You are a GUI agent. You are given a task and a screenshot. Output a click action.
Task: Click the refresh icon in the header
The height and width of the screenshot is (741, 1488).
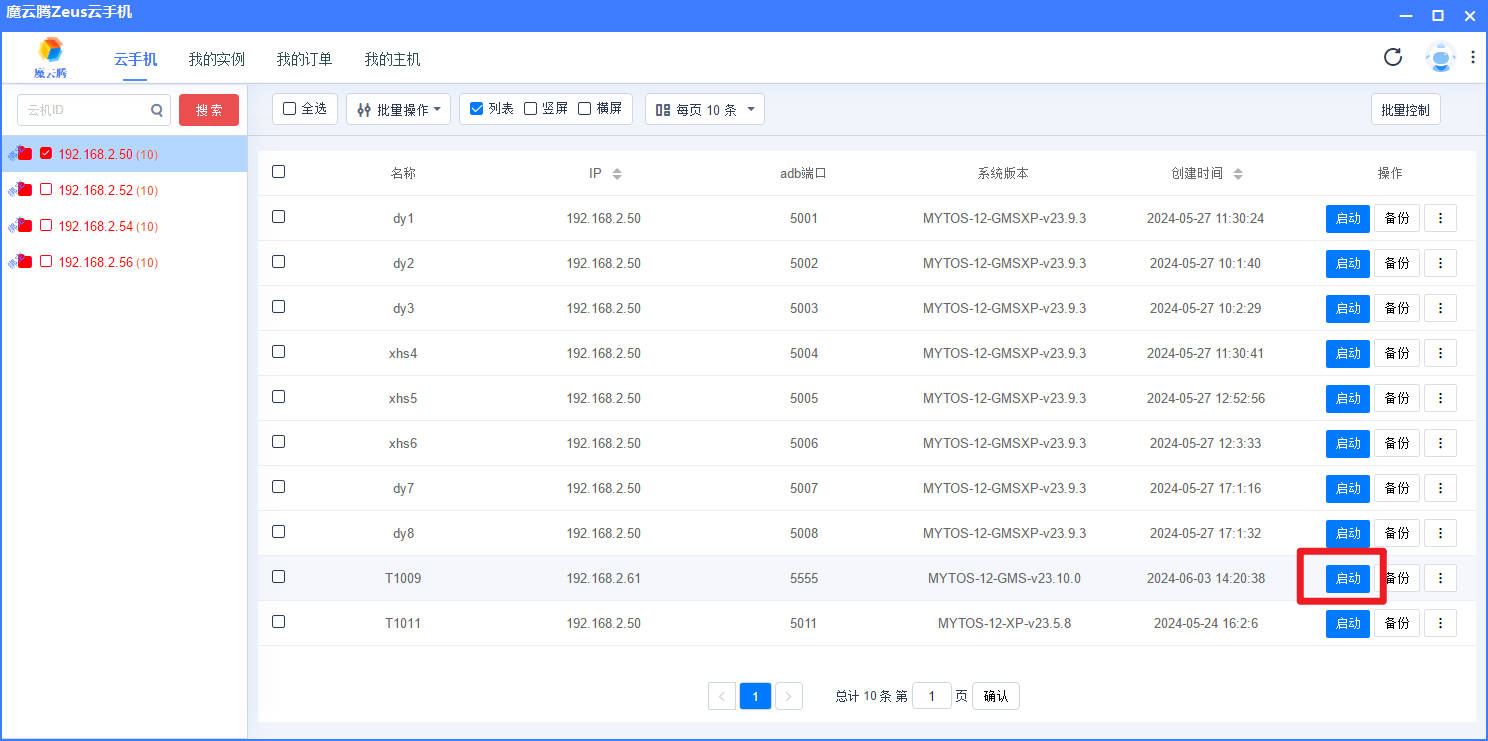point(1392,57)
